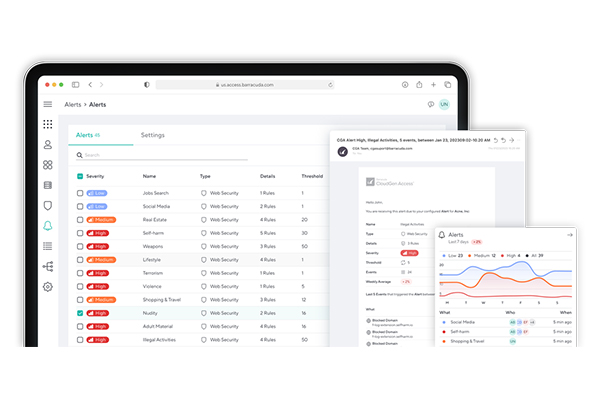Sort by Severity column header
Viewport: 600px width, 399px height.
[95, 176]
